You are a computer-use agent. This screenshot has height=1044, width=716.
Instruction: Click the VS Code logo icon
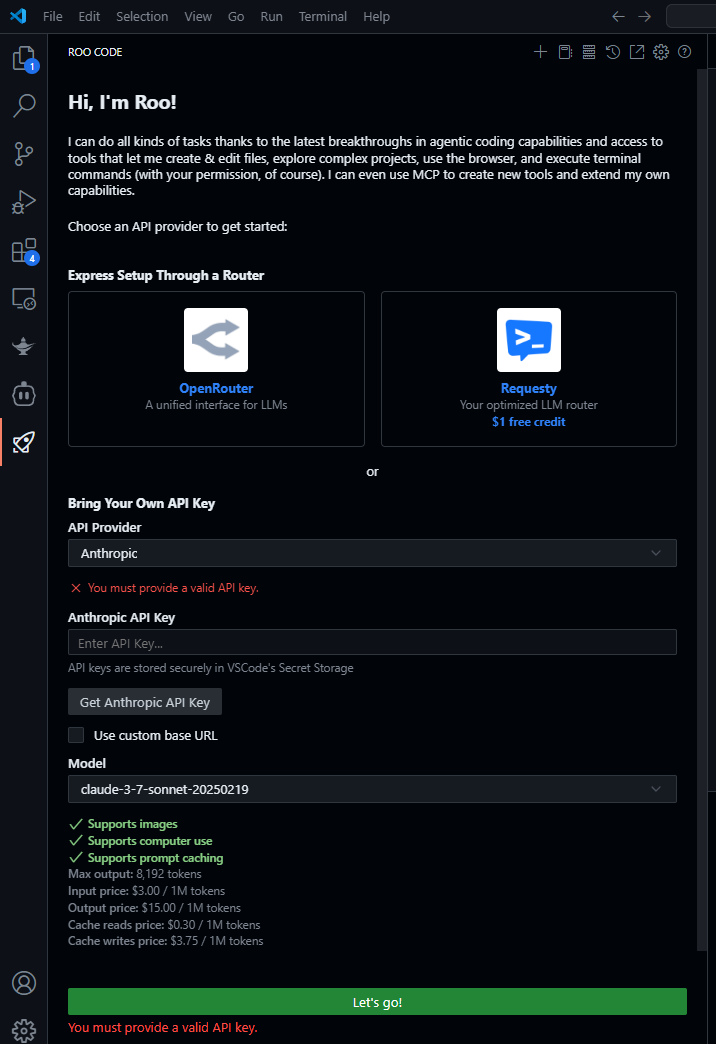pos(19,16)
